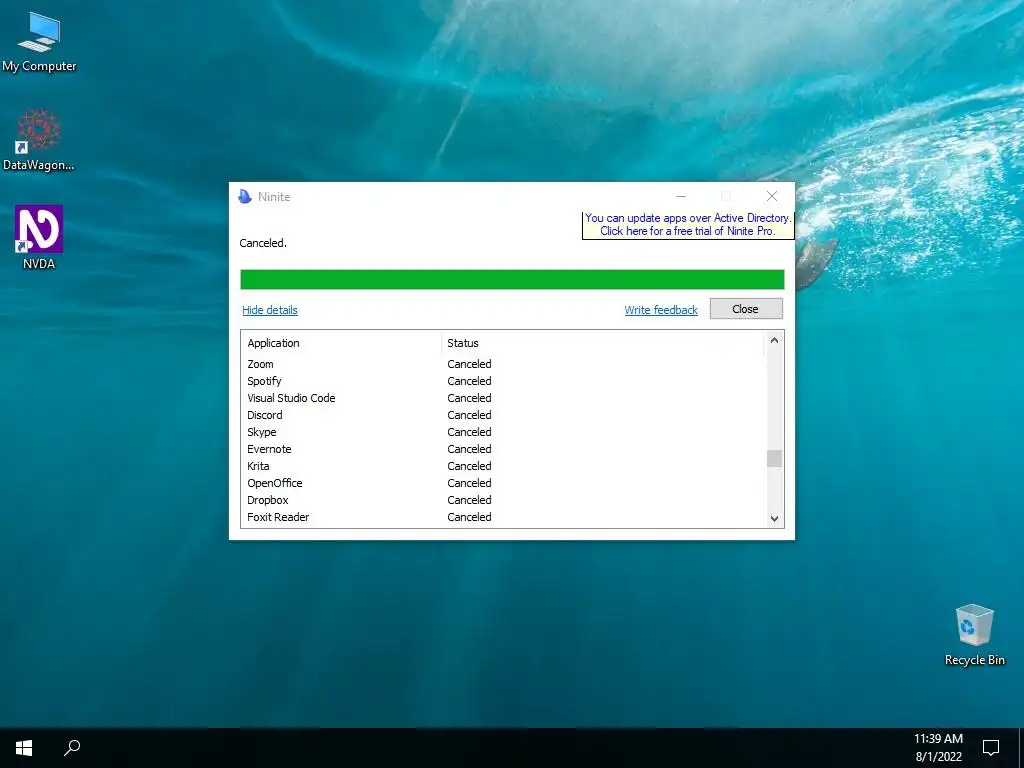
Task: Select the Recycle Bin icon
Action: pyautogui.click(x=974, y=635)
